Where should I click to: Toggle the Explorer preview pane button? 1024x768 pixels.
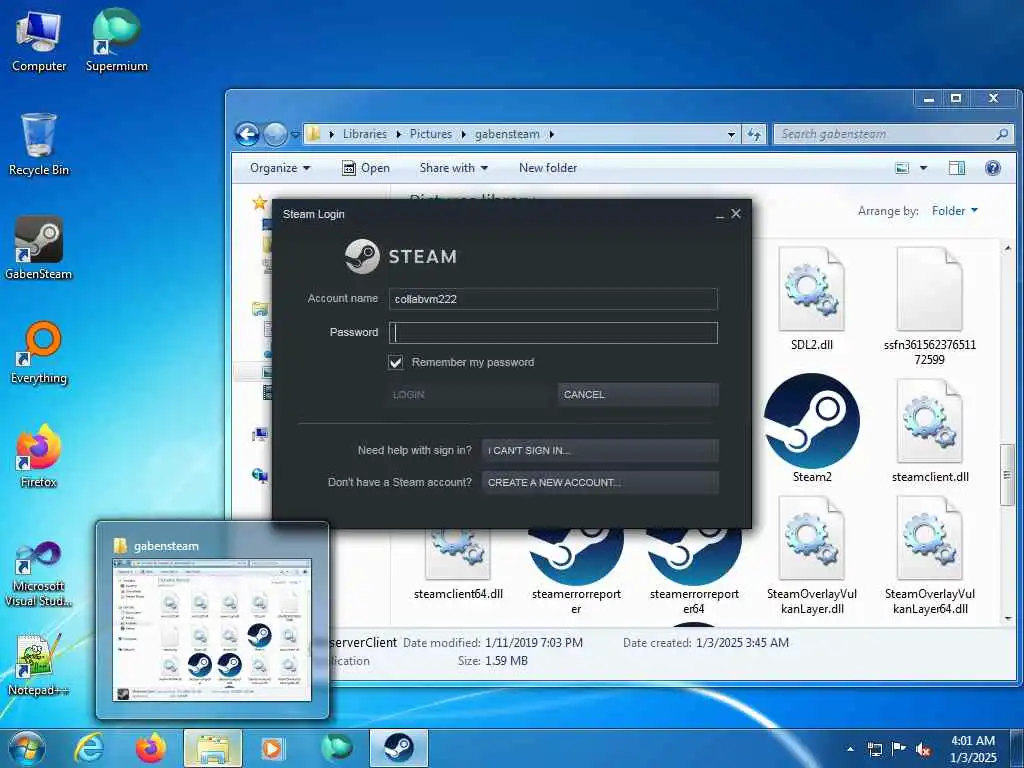[x=957, y=168]
